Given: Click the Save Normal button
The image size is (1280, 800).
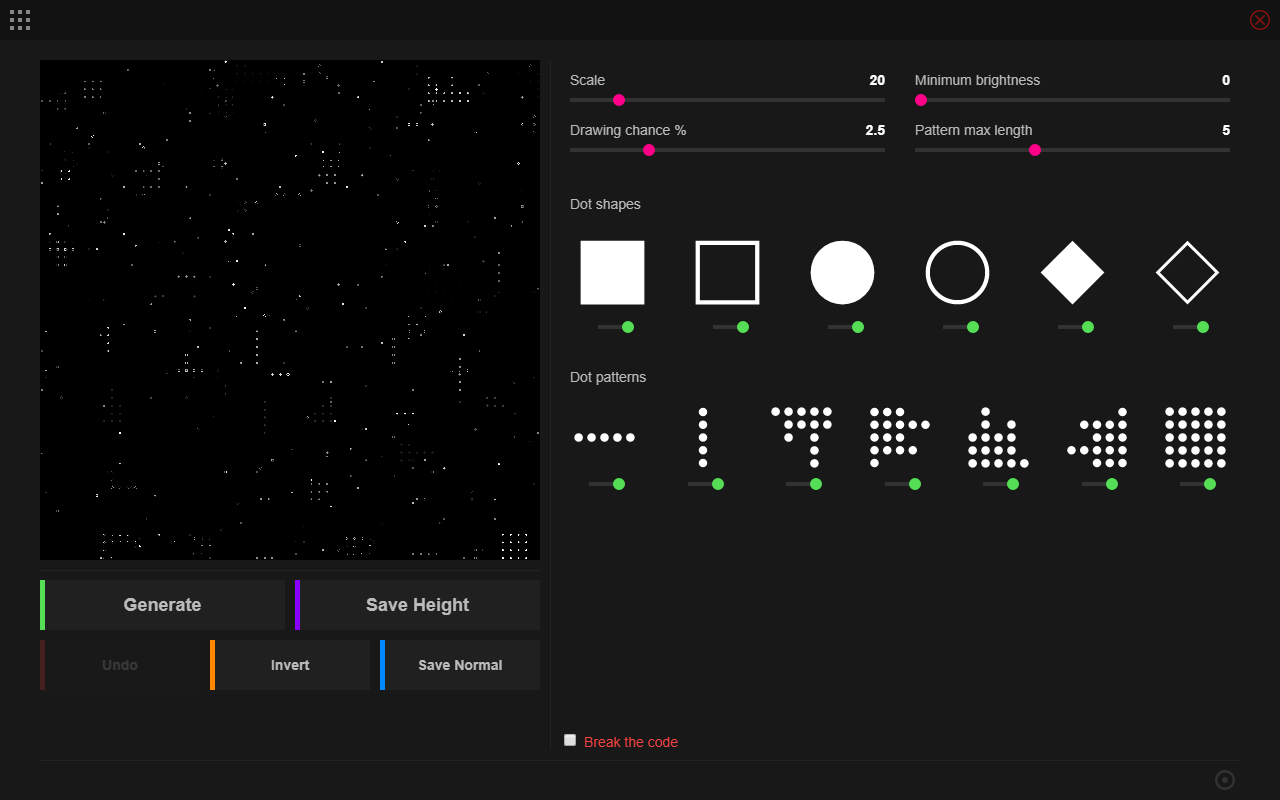Looking at the screenshot, I should (460, 665).
